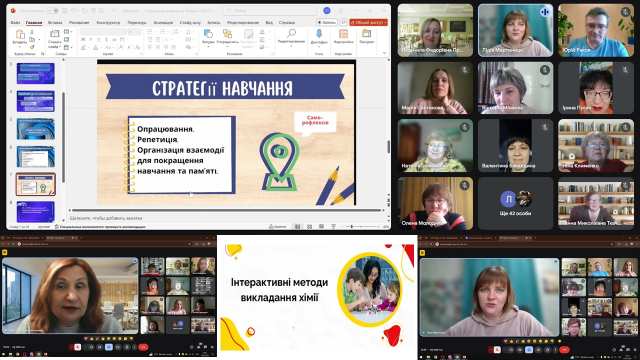Click the Диктофон microphone icon
Screen dimensions: 640x360
pos(319,37)
